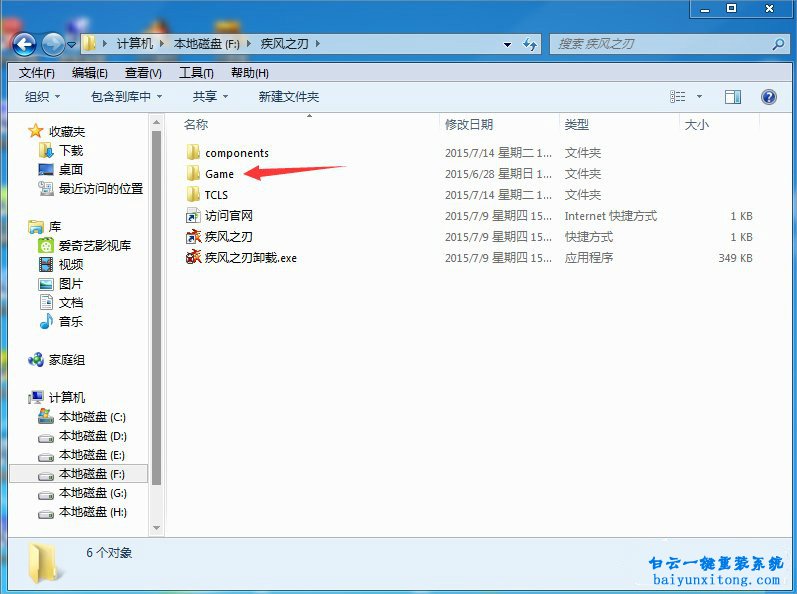Click the change view icon
The image size is (797, 594).
click(678, 97)
